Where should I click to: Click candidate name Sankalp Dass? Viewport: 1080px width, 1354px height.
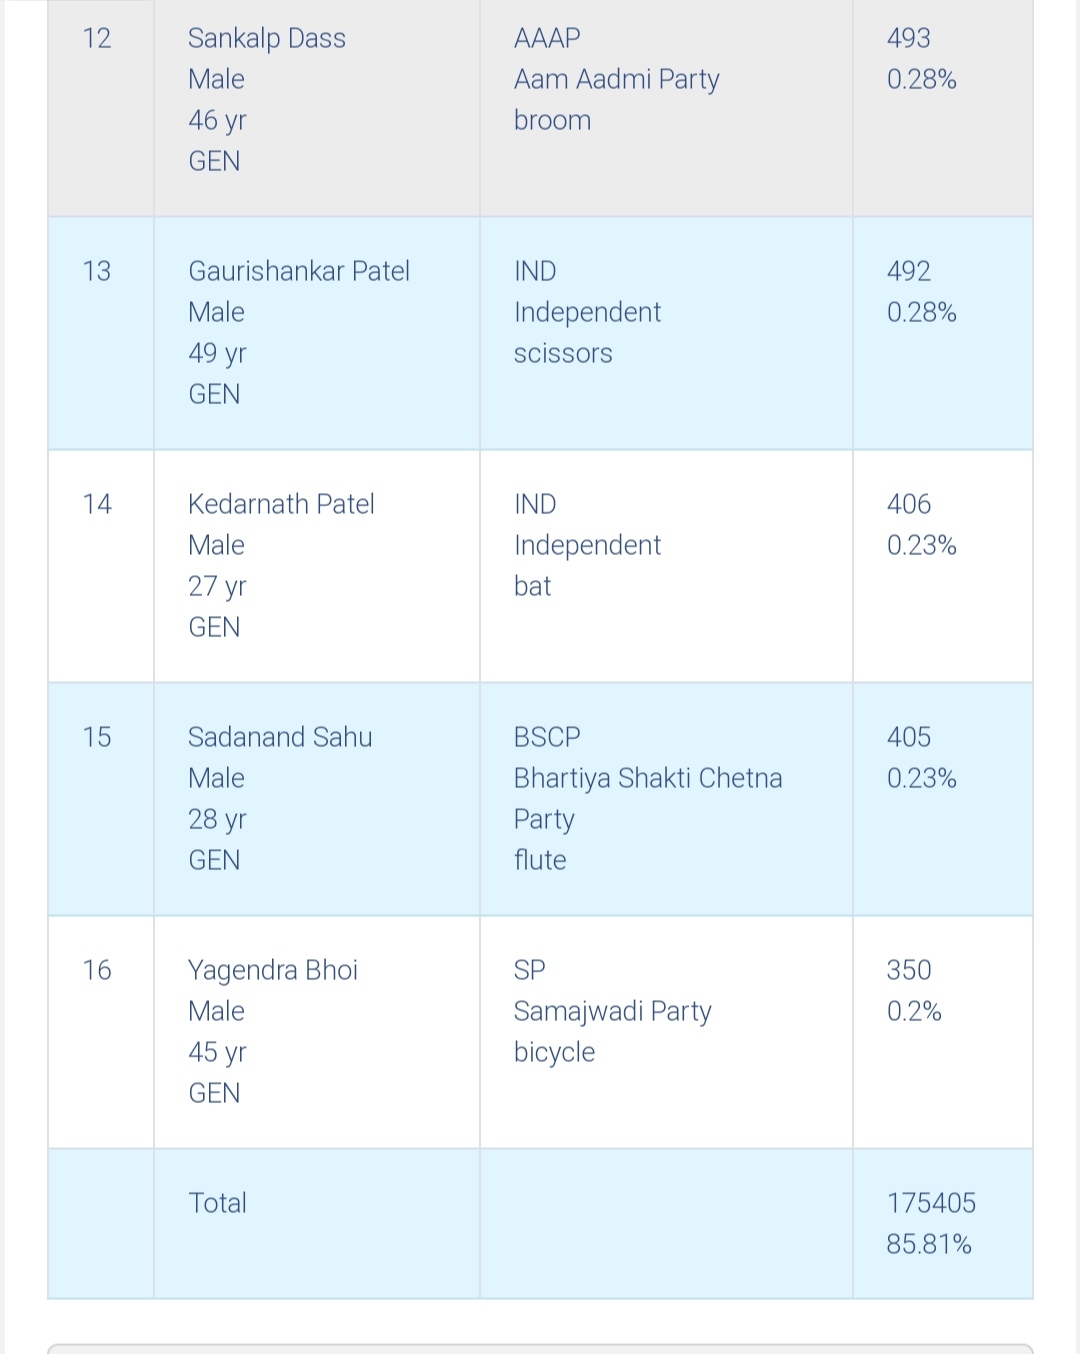(267, 38)
